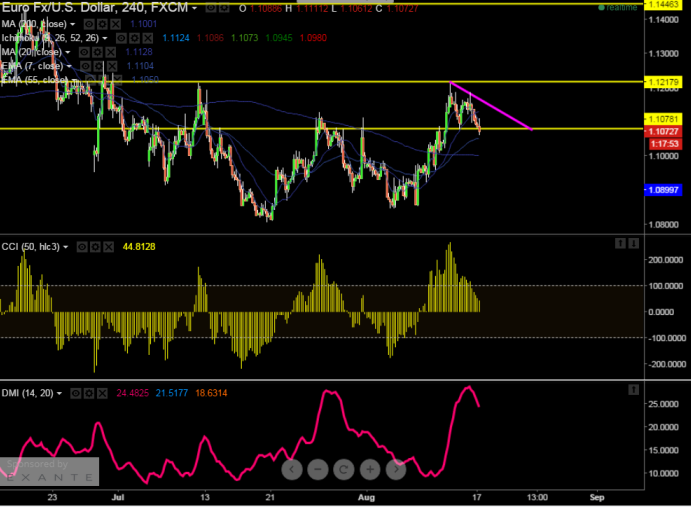Move CCI pane down with arrow
The image size is (691, 507).
point(633,243)
